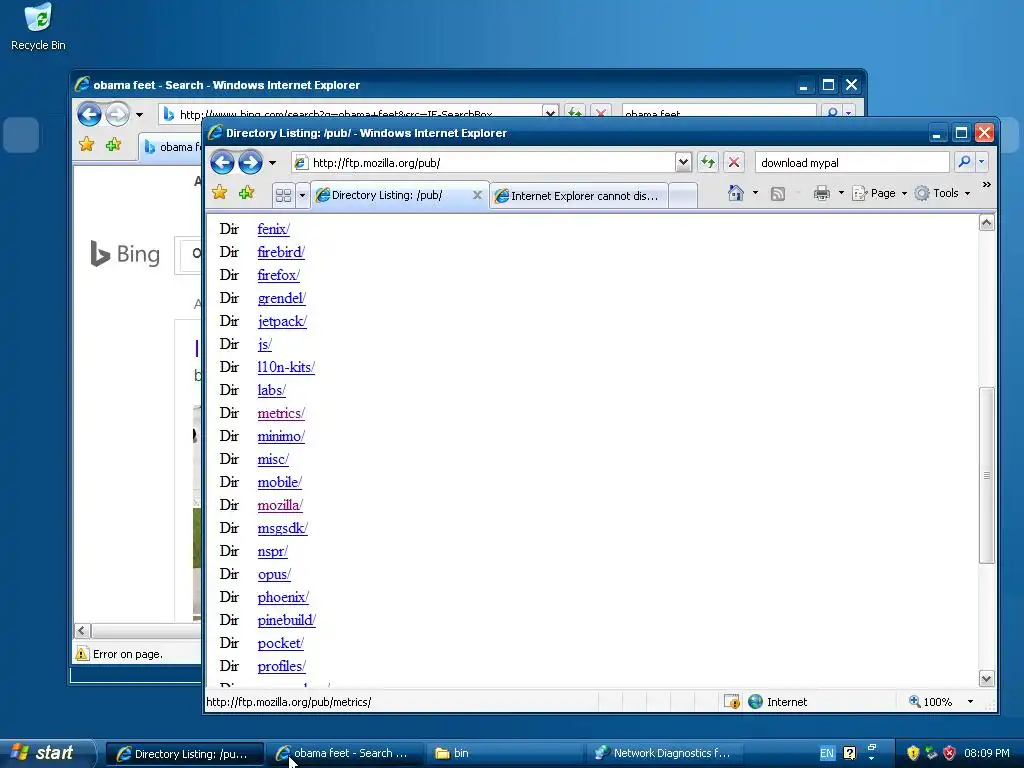
Task: Click the zoom magnifier icon in status bar
Action: click(x=914, y=701)
